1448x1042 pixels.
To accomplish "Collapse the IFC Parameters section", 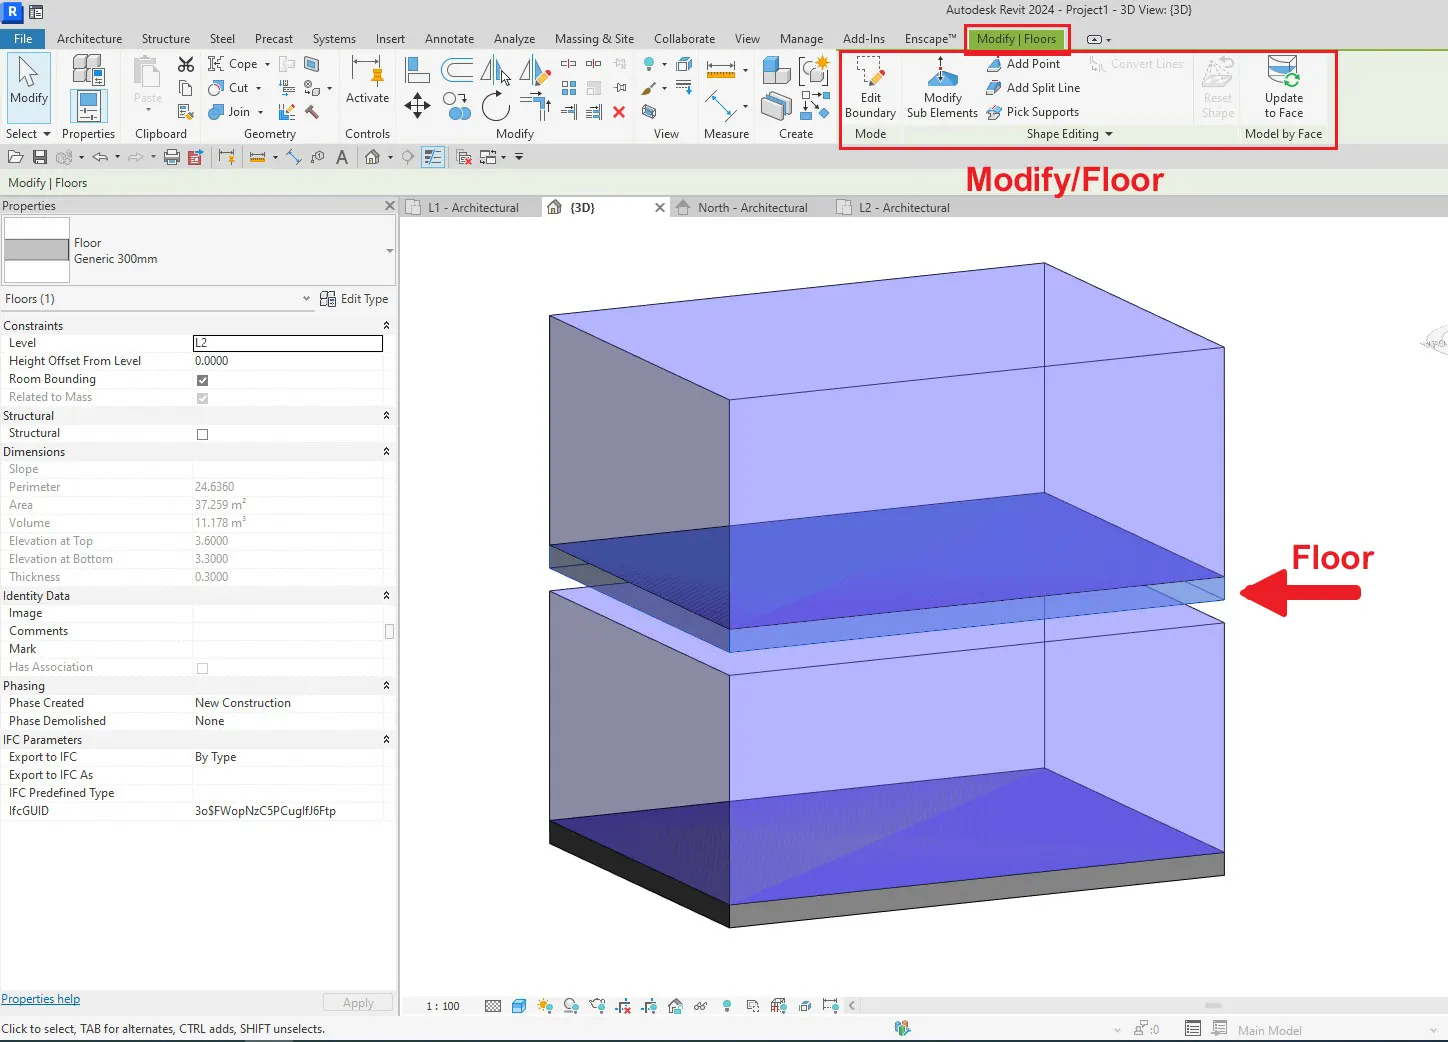I will (x=386, y=740).
